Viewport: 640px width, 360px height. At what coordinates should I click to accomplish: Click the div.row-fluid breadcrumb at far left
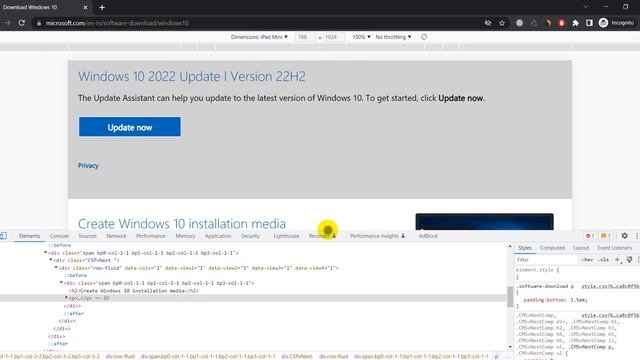(x=120, y=356)
